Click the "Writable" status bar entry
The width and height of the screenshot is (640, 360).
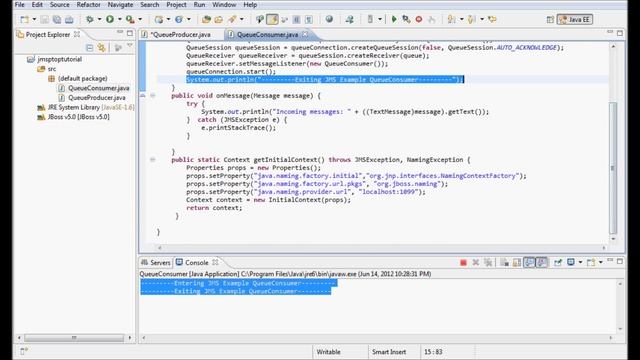point(328,352)
